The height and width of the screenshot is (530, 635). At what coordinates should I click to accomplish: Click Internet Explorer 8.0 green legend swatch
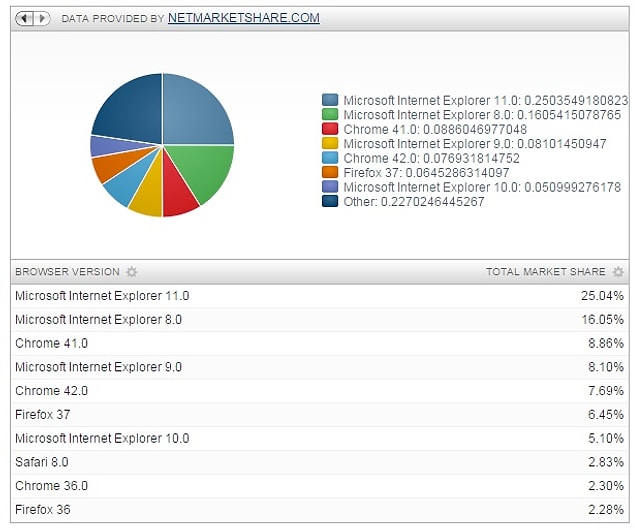tap(330, 115)
